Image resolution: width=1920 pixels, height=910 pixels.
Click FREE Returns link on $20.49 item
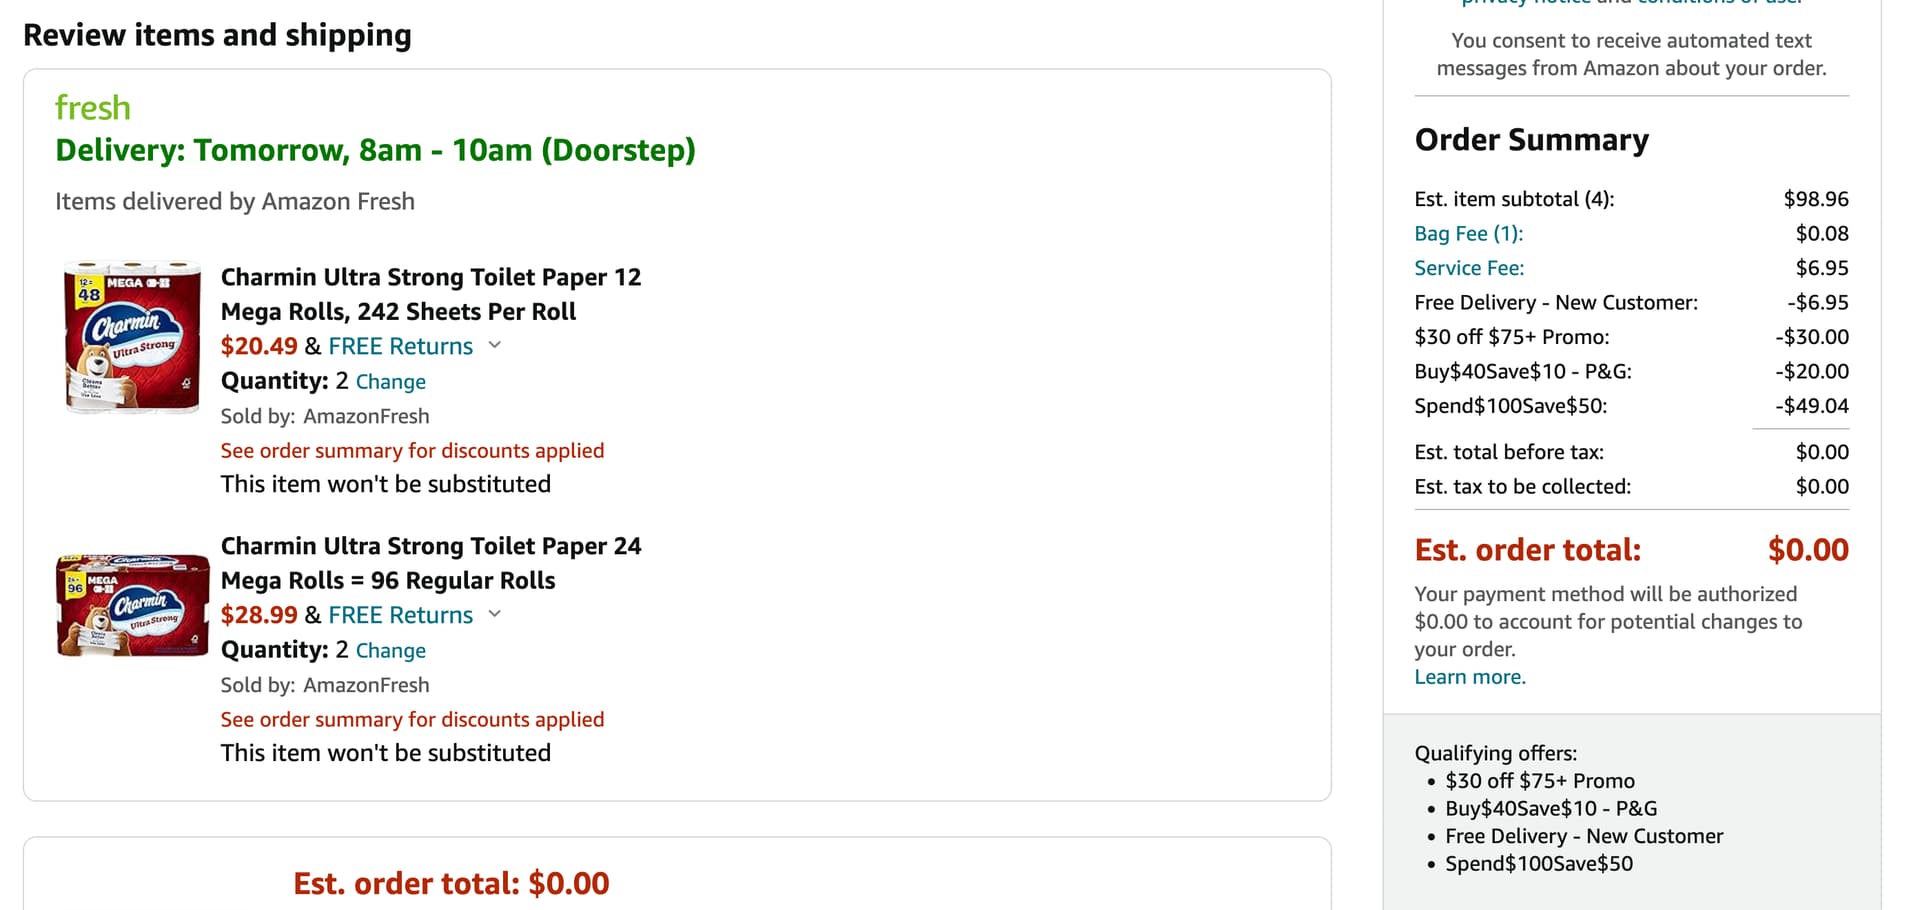click(x=400, y=346)
